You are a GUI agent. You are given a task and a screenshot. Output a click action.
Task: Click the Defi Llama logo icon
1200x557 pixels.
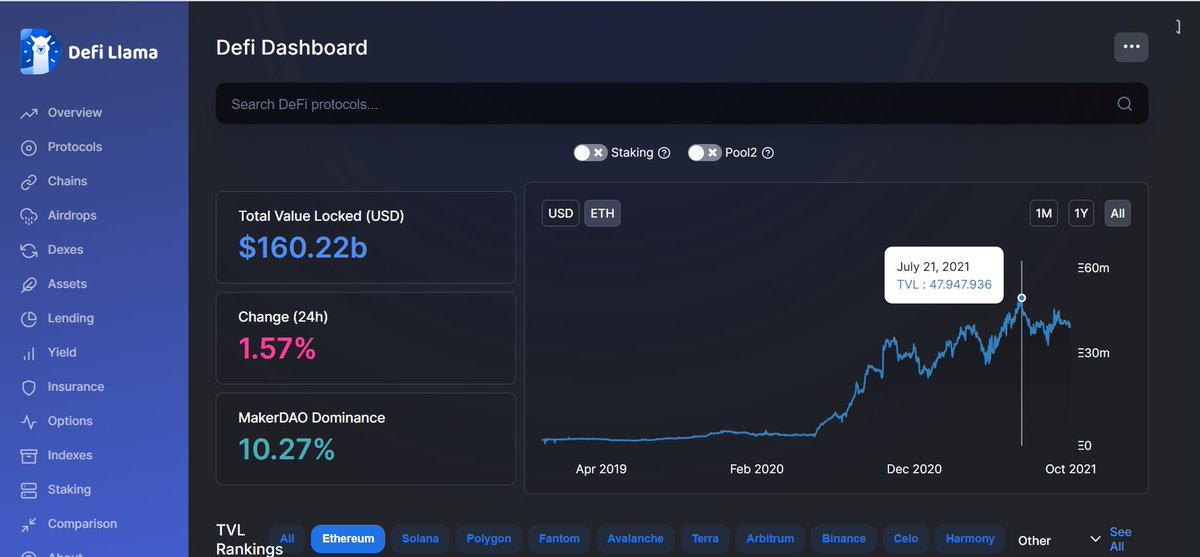[x=40, y=52]
